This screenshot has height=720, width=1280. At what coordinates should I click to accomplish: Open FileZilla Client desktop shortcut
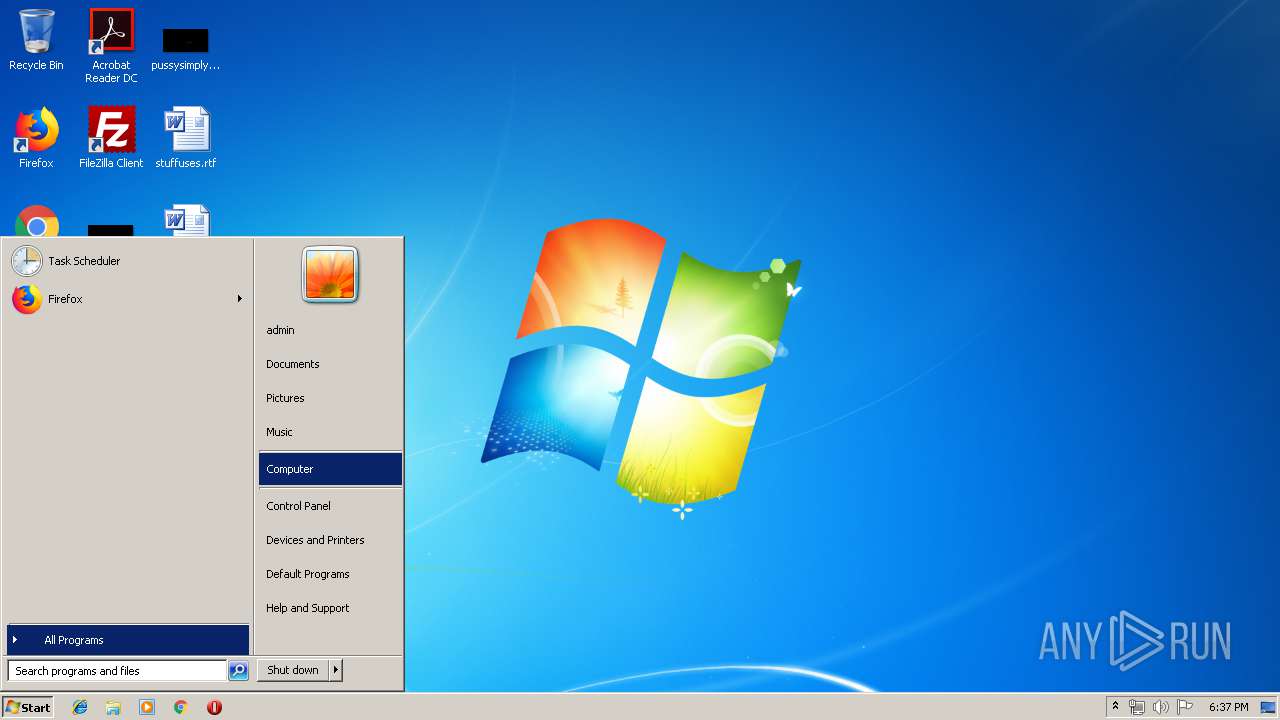tap(111, 138)
